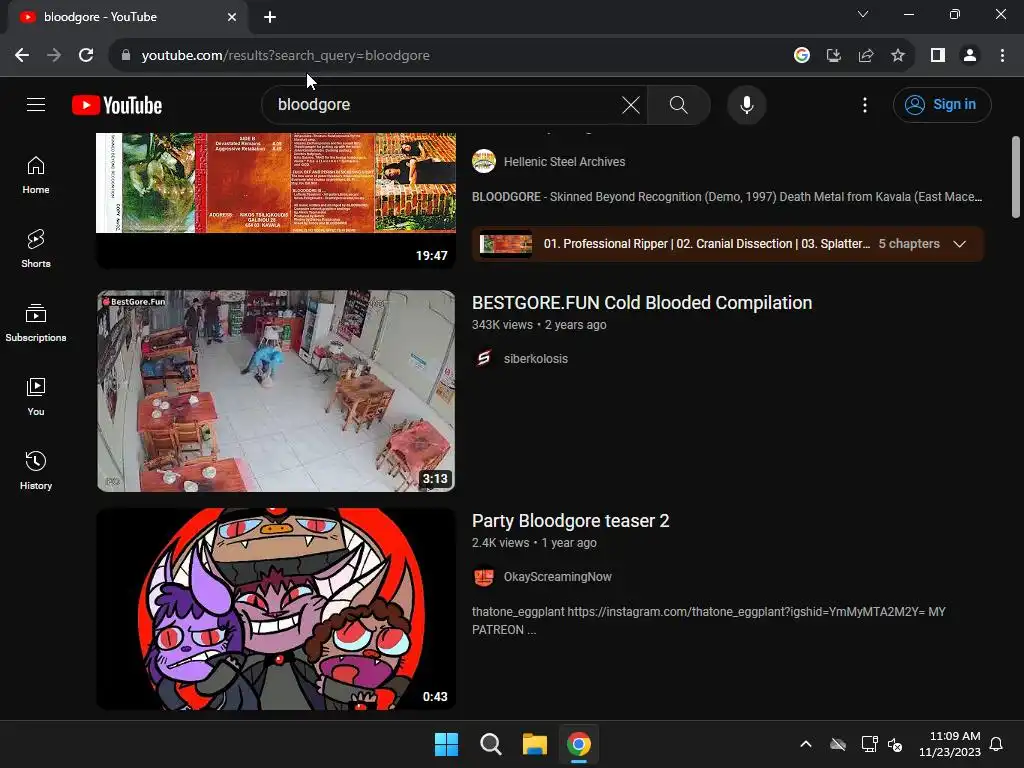Show hidden system tray icons
Image resolution: width=1024 pixels, height=768 pixels.
(x=806, y=744)
